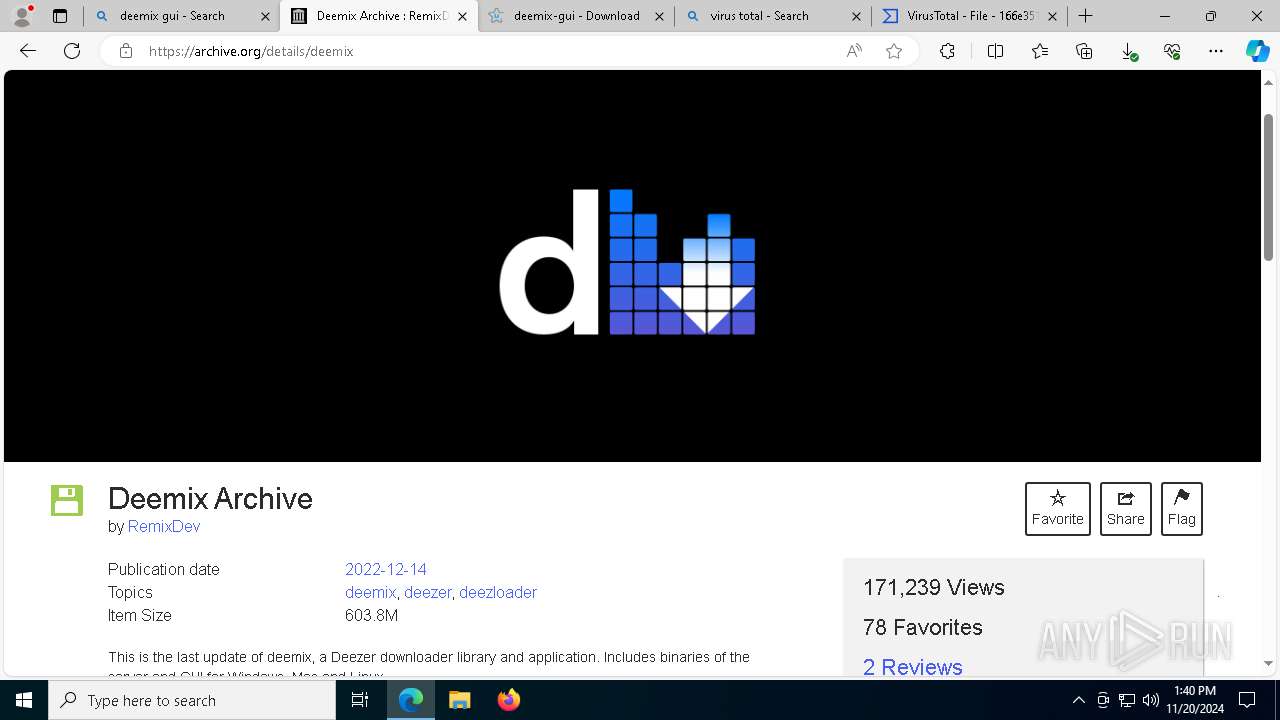Open the RemixDev author link
This screenshot has width=1280, height=720.
(164, 526)
